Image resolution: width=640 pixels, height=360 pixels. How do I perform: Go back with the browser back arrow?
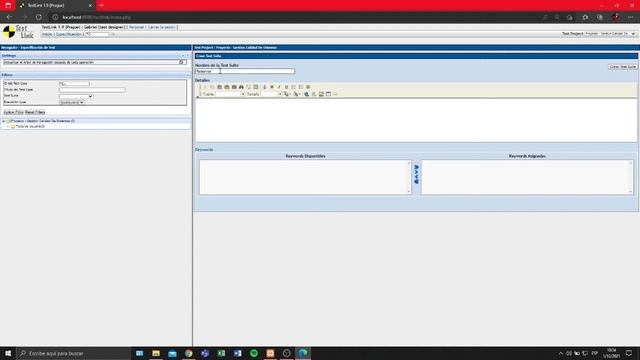(x=9, y=17)
